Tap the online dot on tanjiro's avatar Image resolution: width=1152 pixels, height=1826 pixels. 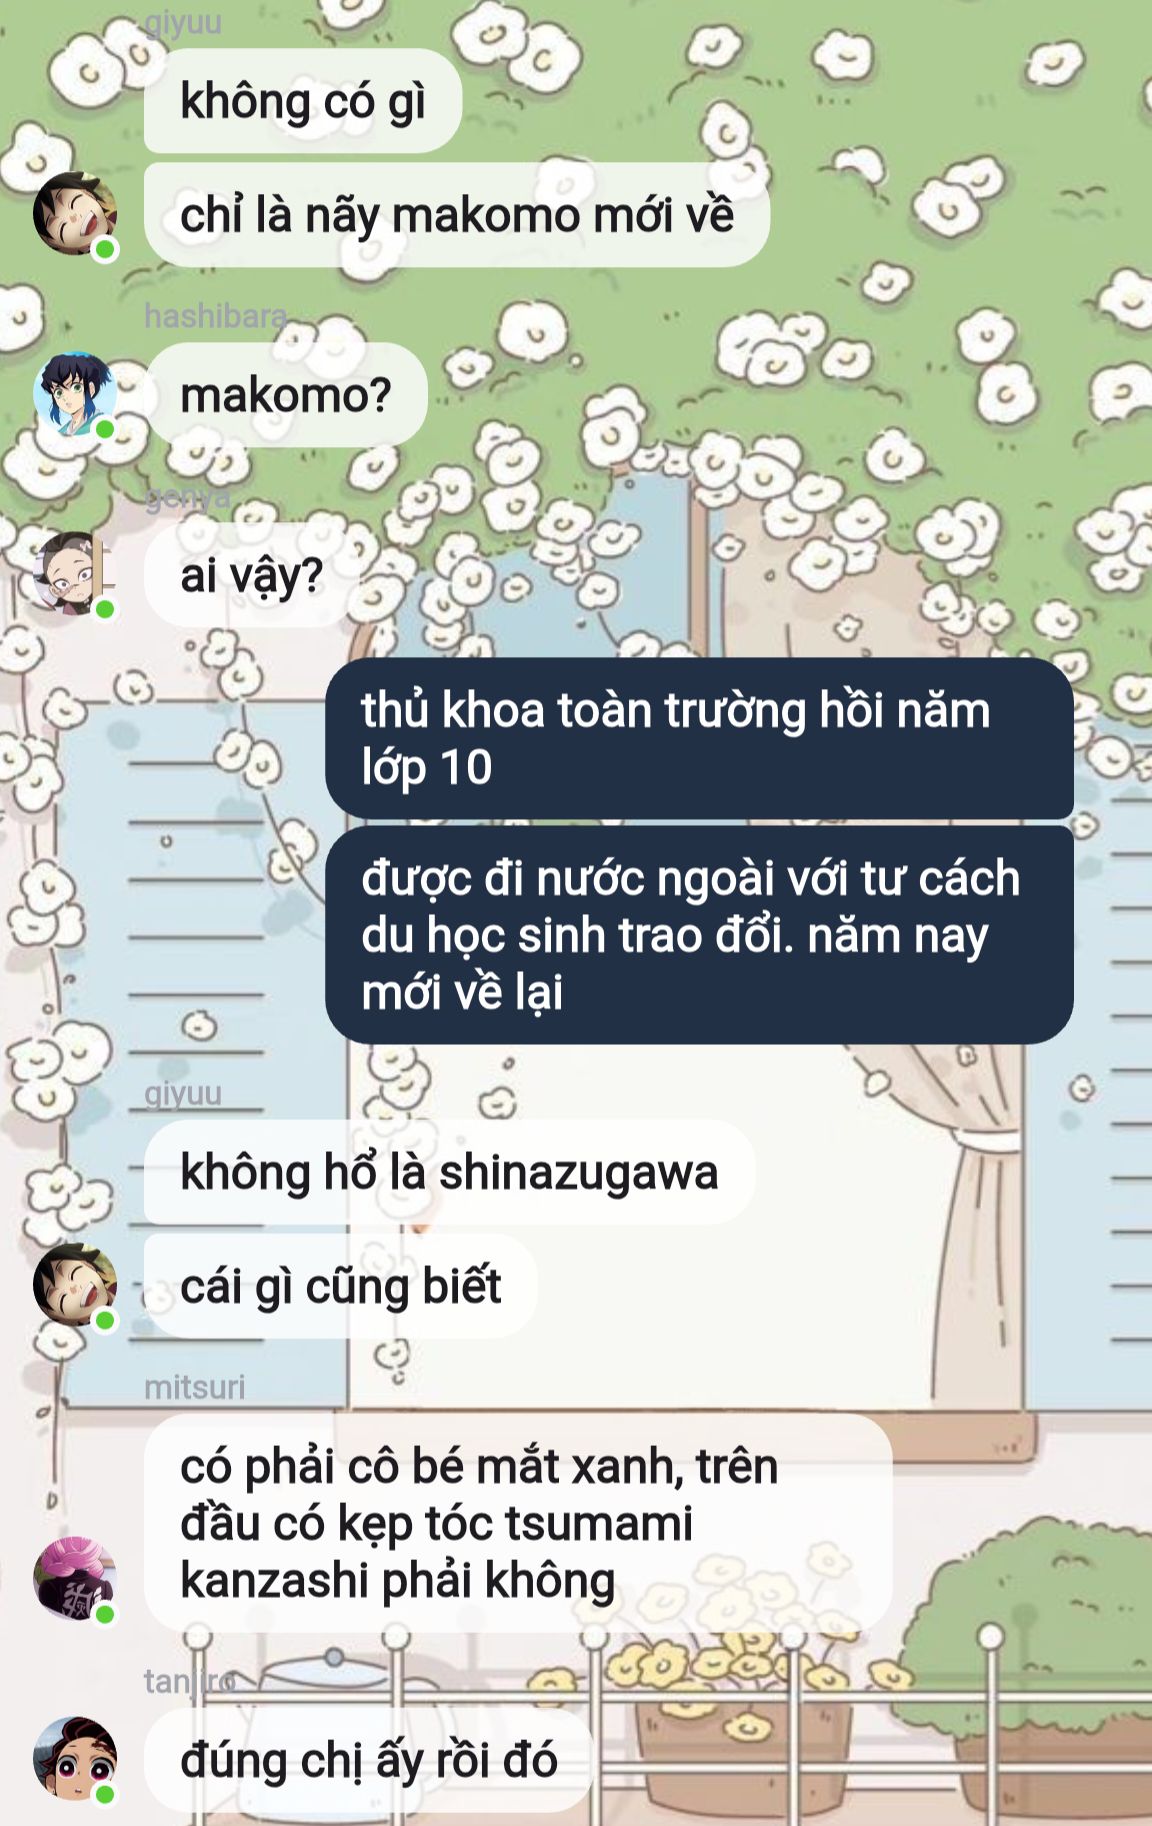[x=105, y=1794]
